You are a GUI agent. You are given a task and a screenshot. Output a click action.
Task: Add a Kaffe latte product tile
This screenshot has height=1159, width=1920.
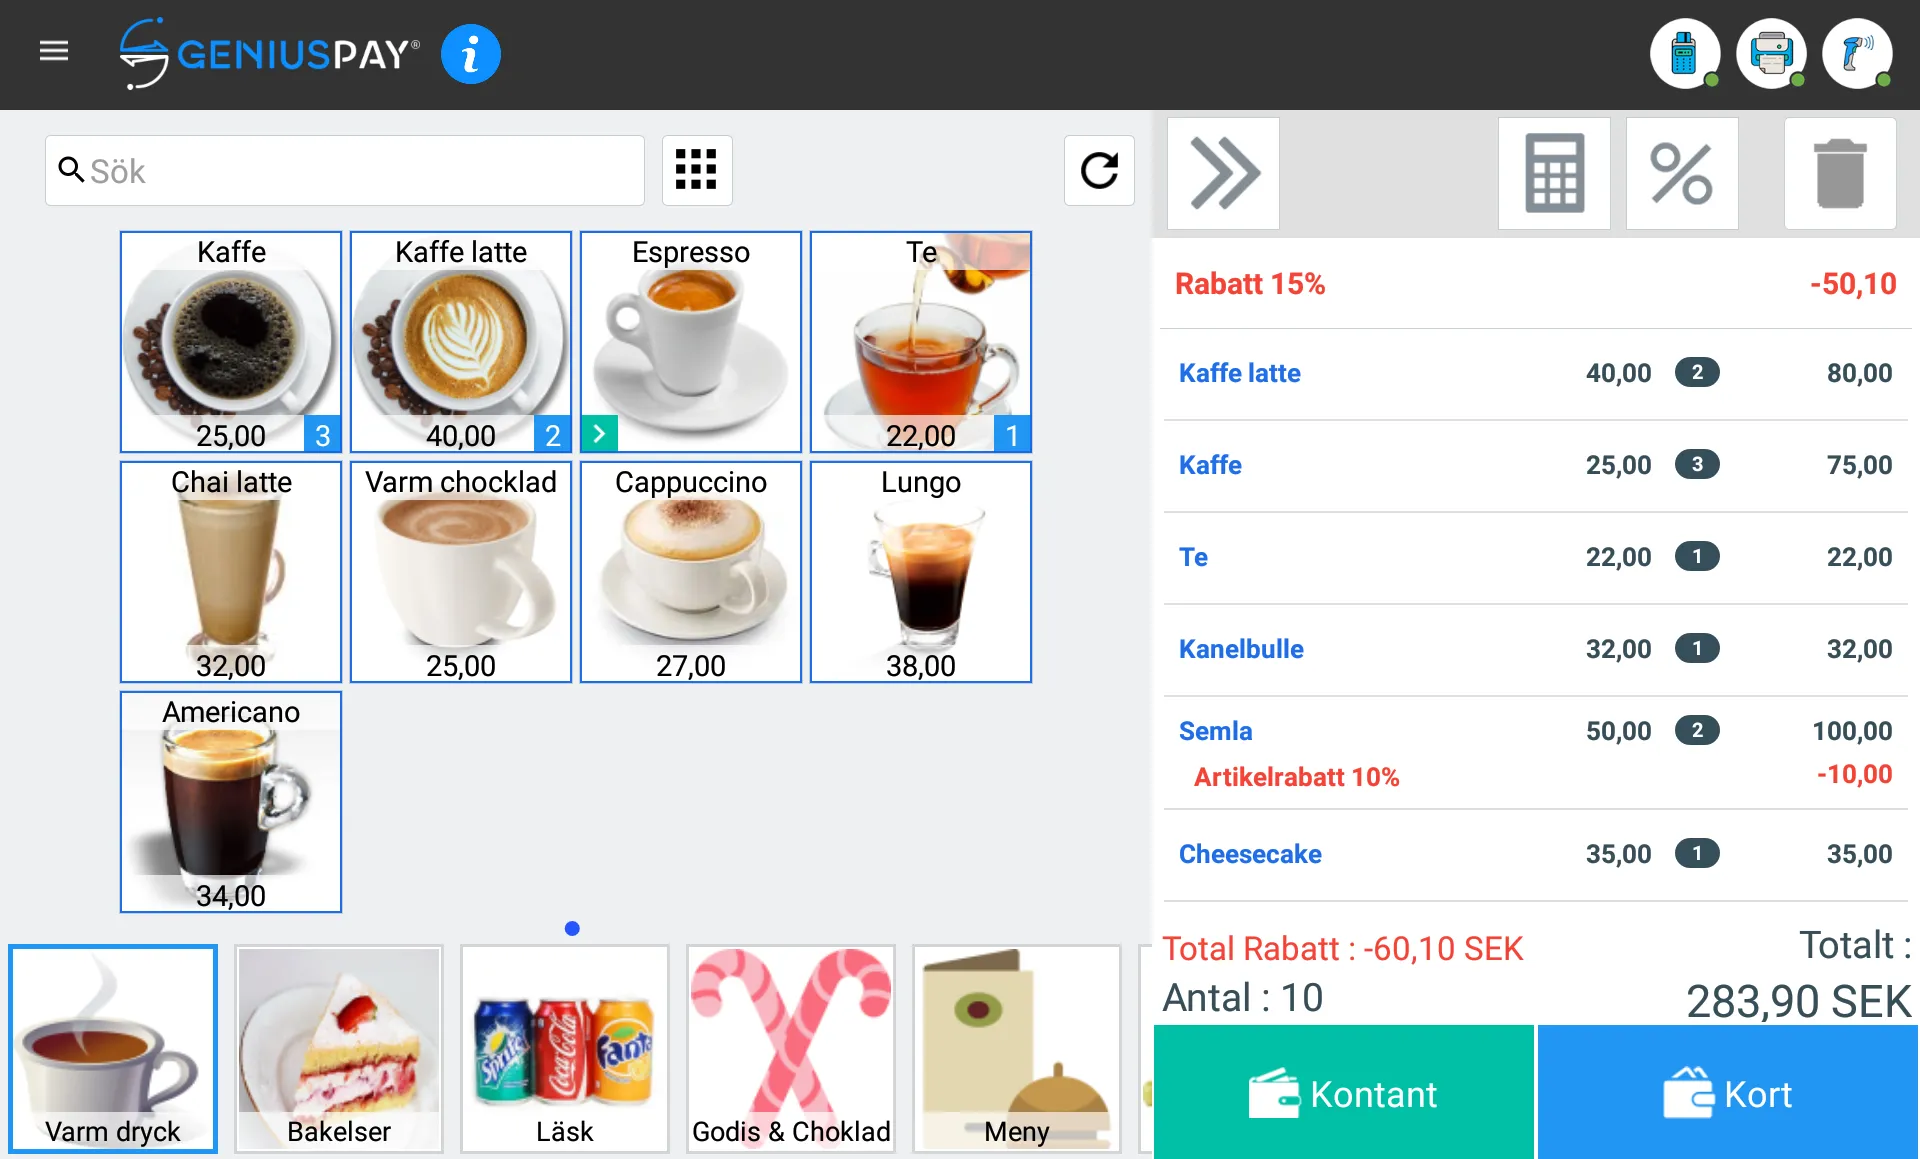[461, 342]
